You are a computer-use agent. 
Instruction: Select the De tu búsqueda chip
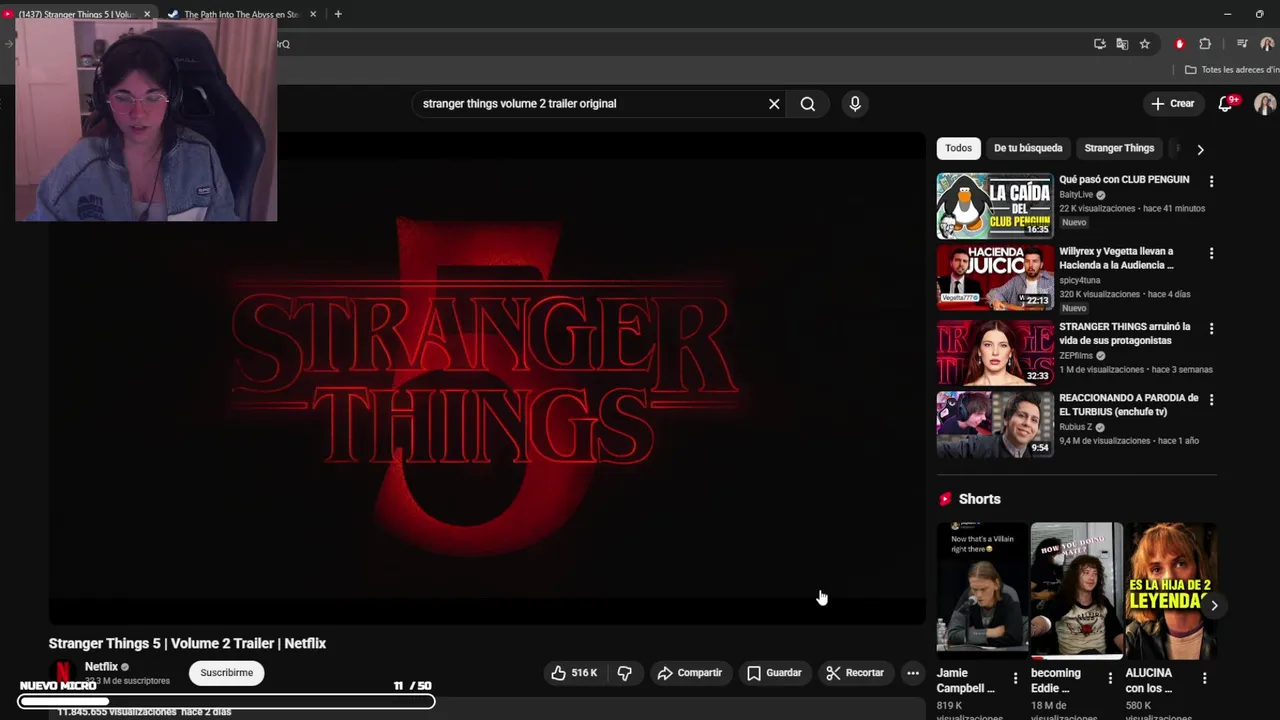coord(1028,148)
